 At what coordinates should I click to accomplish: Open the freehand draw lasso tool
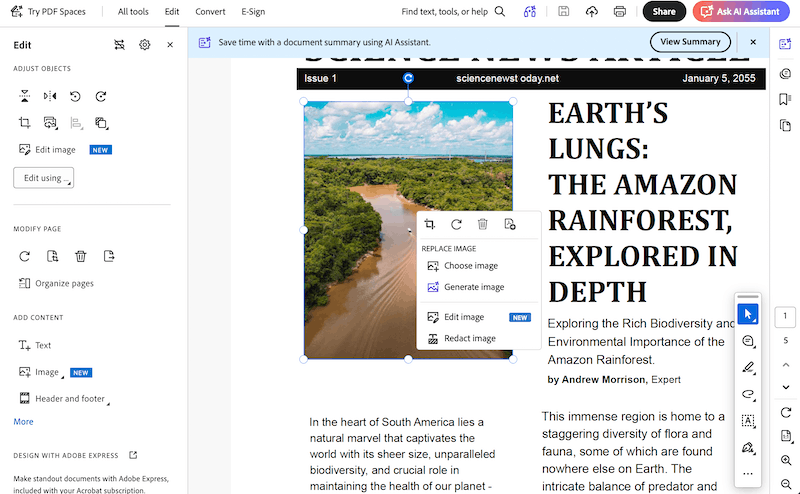[x=748, y=394]
